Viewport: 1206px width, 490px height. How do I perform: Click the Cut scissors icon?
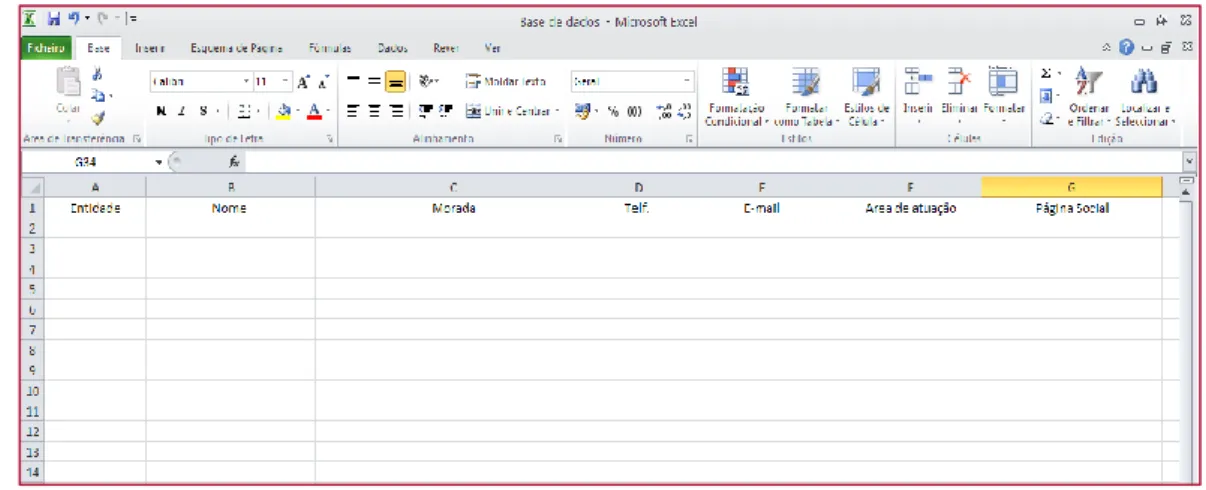(98, 74)
